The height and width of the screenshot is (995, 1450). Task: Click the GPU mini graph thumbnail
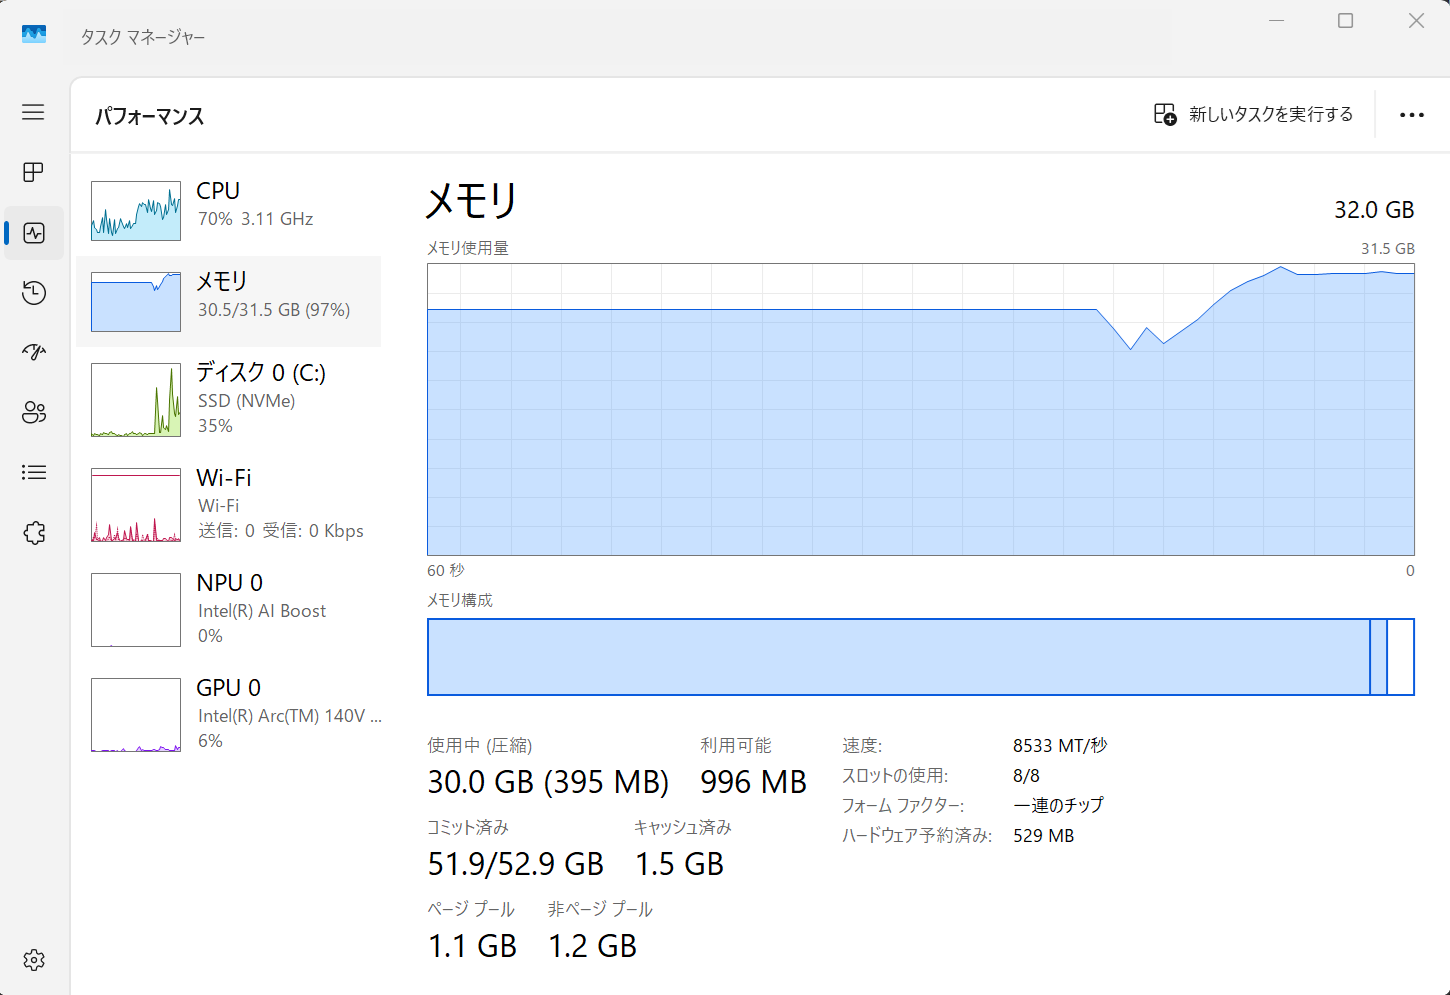(x=136, y=715)
